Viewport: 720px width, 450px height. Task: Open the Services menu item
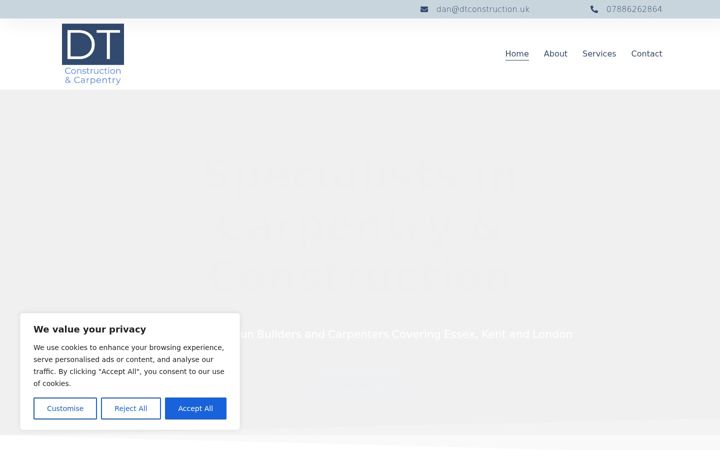point(599,54)
